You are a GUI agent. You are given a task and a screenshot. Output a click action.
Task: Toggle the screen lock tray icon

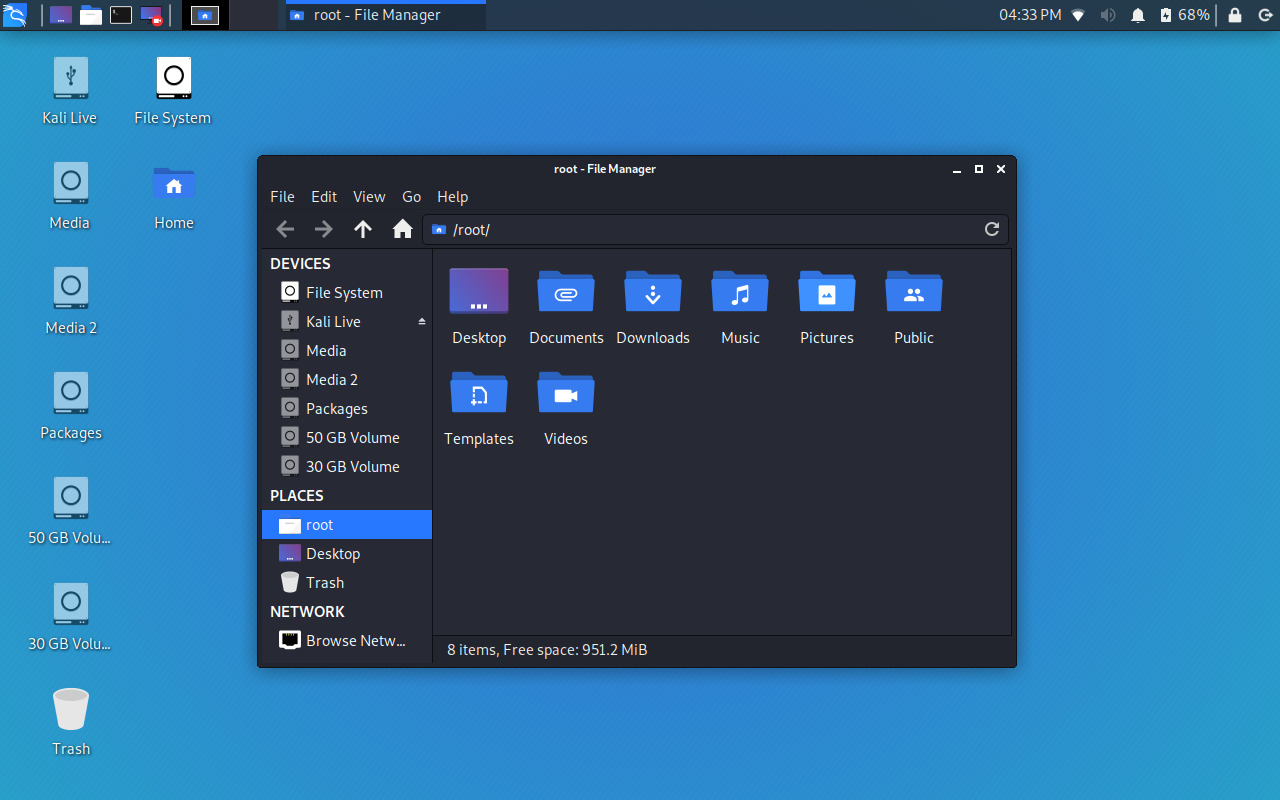tap(1235, 15)
